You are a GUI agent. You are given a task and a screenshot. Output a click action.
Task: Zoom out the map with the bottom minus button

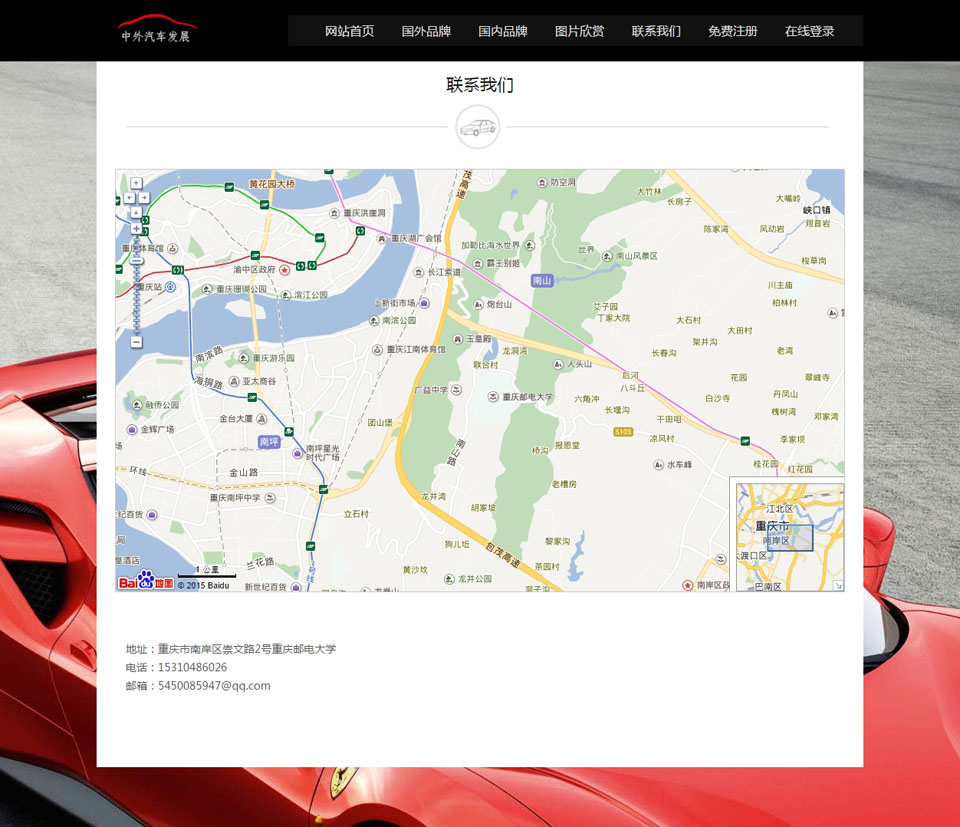point(137,342)
